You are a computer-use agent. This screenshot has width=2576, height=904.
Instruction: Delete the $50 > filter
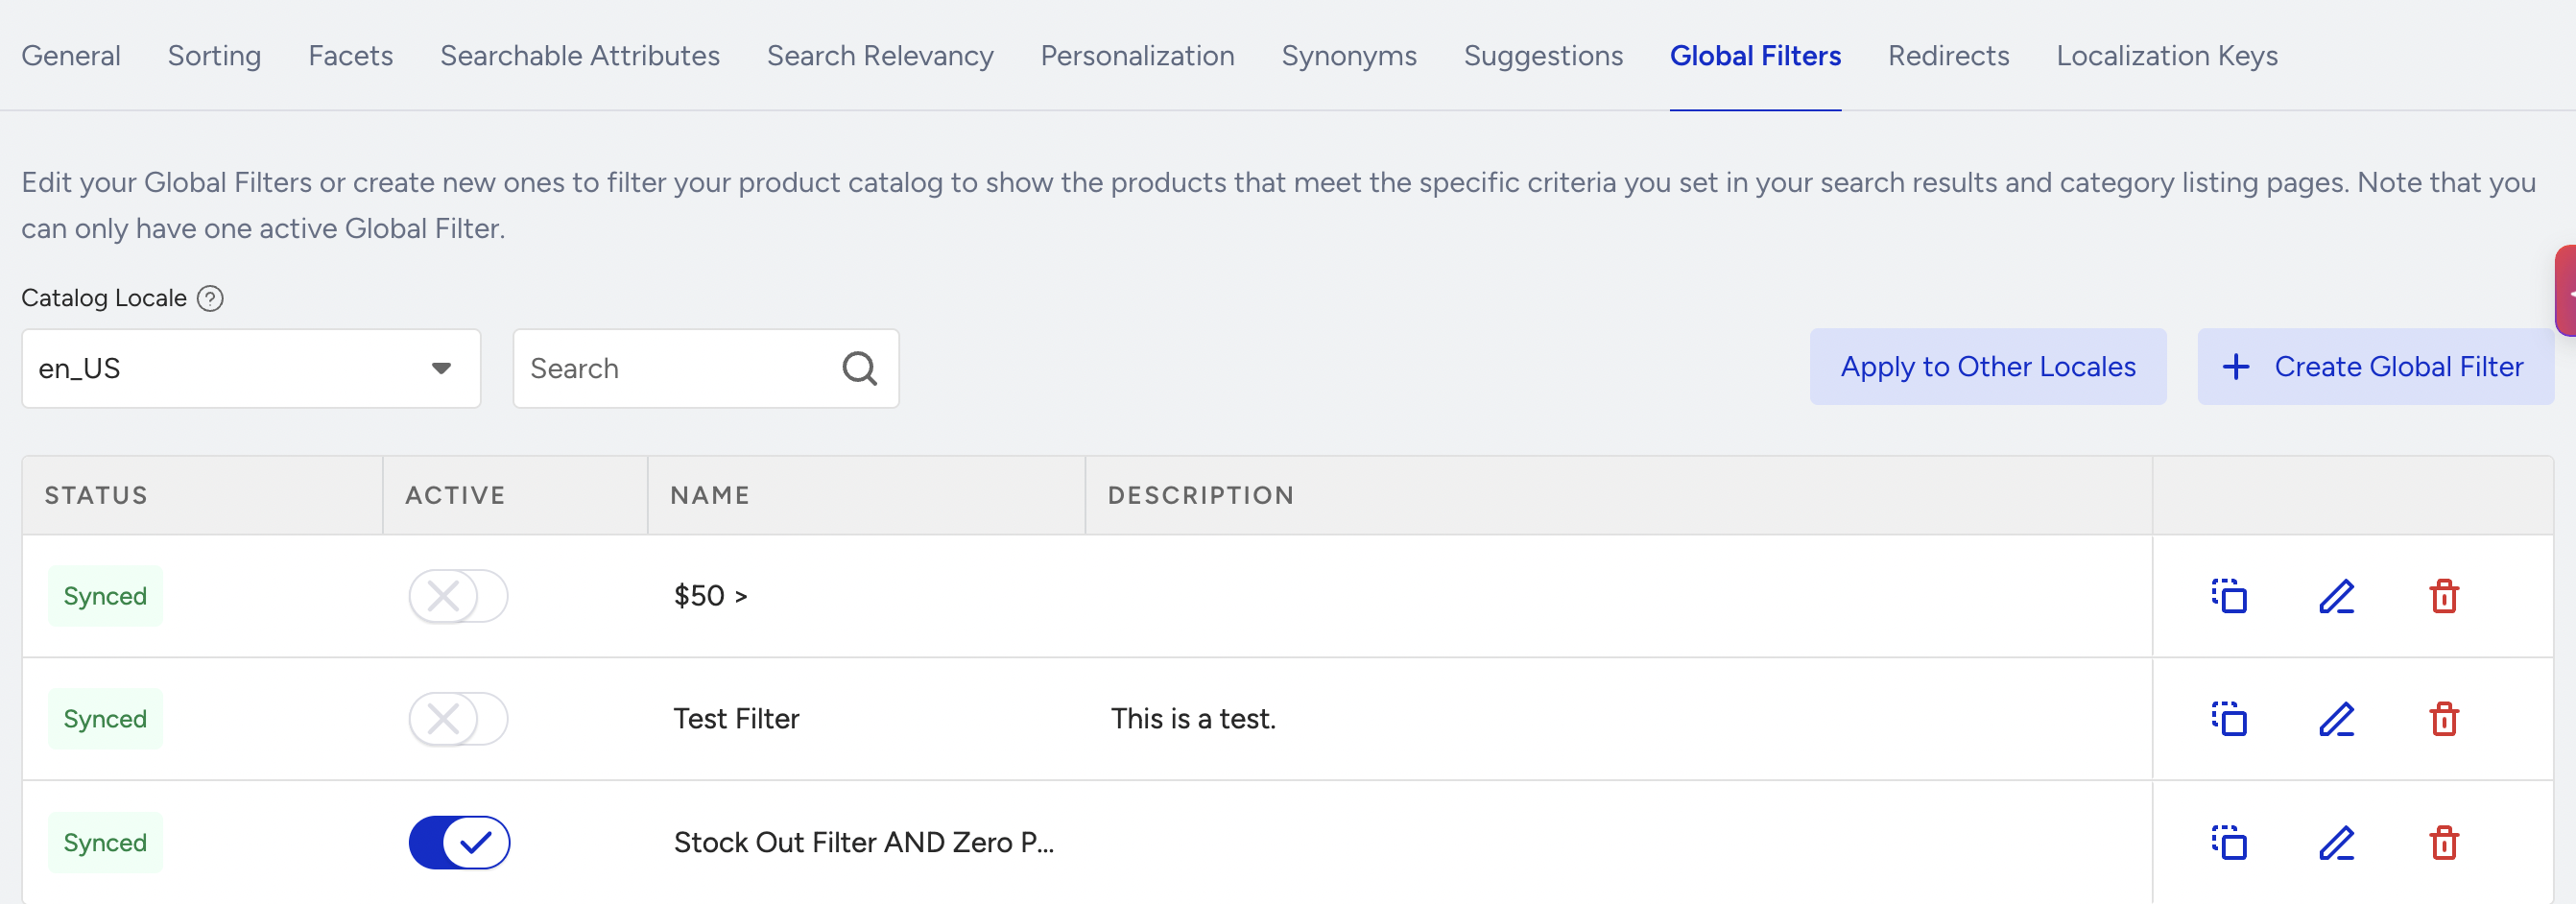[x=2444, y=596]
